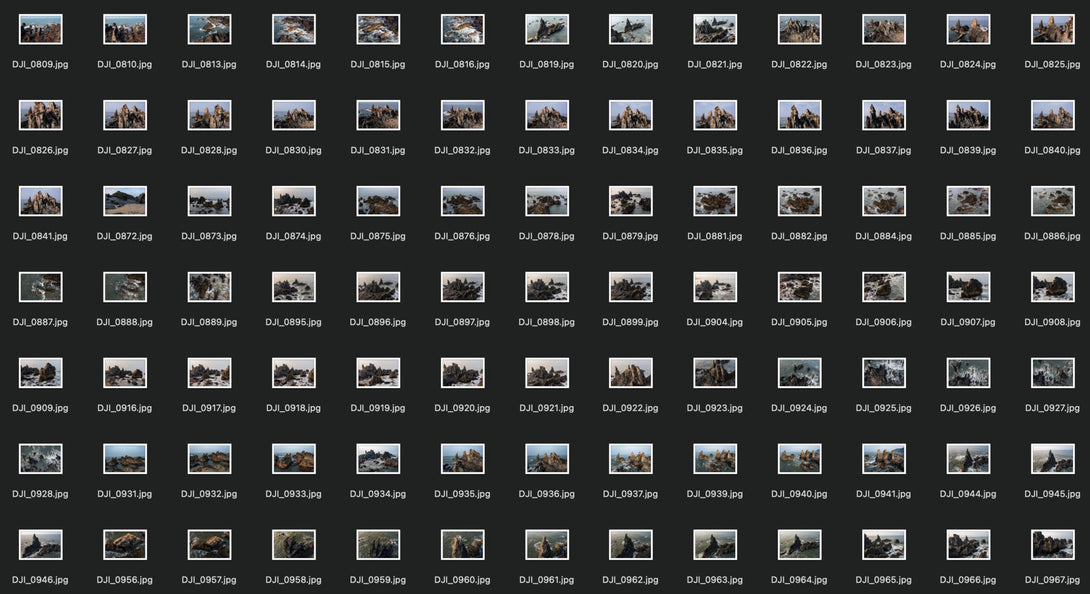Select the label DJI_0888.jpg
1090x594 pixels.
(x=125, y=322)
